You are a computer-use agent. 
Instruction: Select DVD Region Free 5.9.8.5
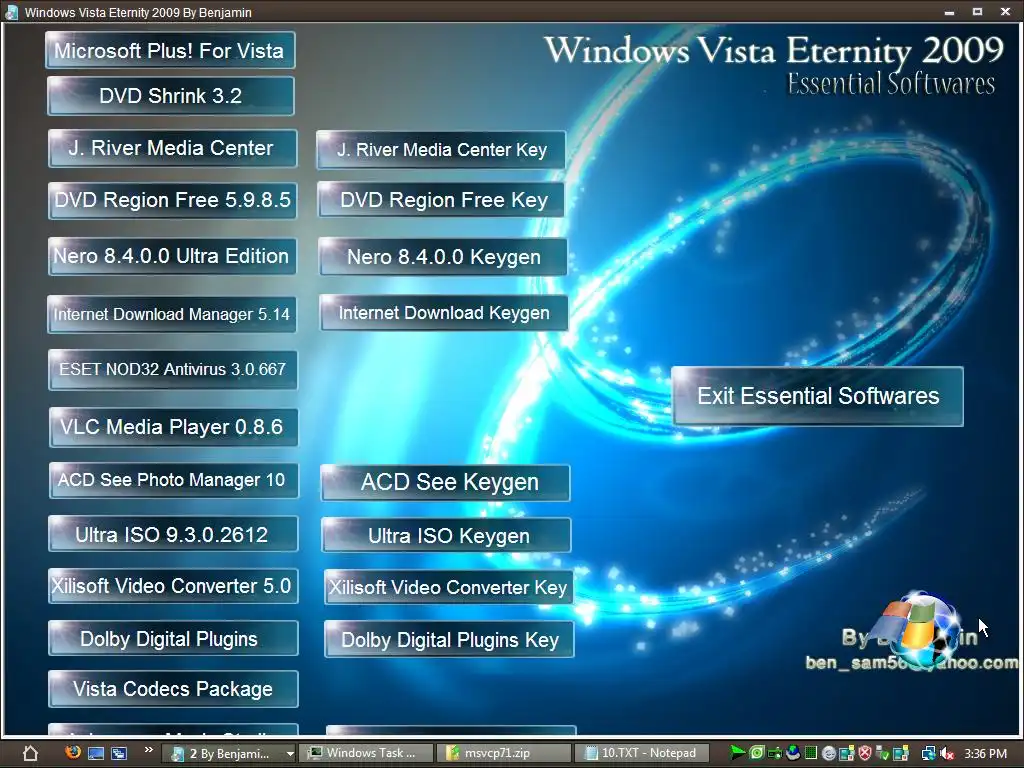(x=172, y=200)
